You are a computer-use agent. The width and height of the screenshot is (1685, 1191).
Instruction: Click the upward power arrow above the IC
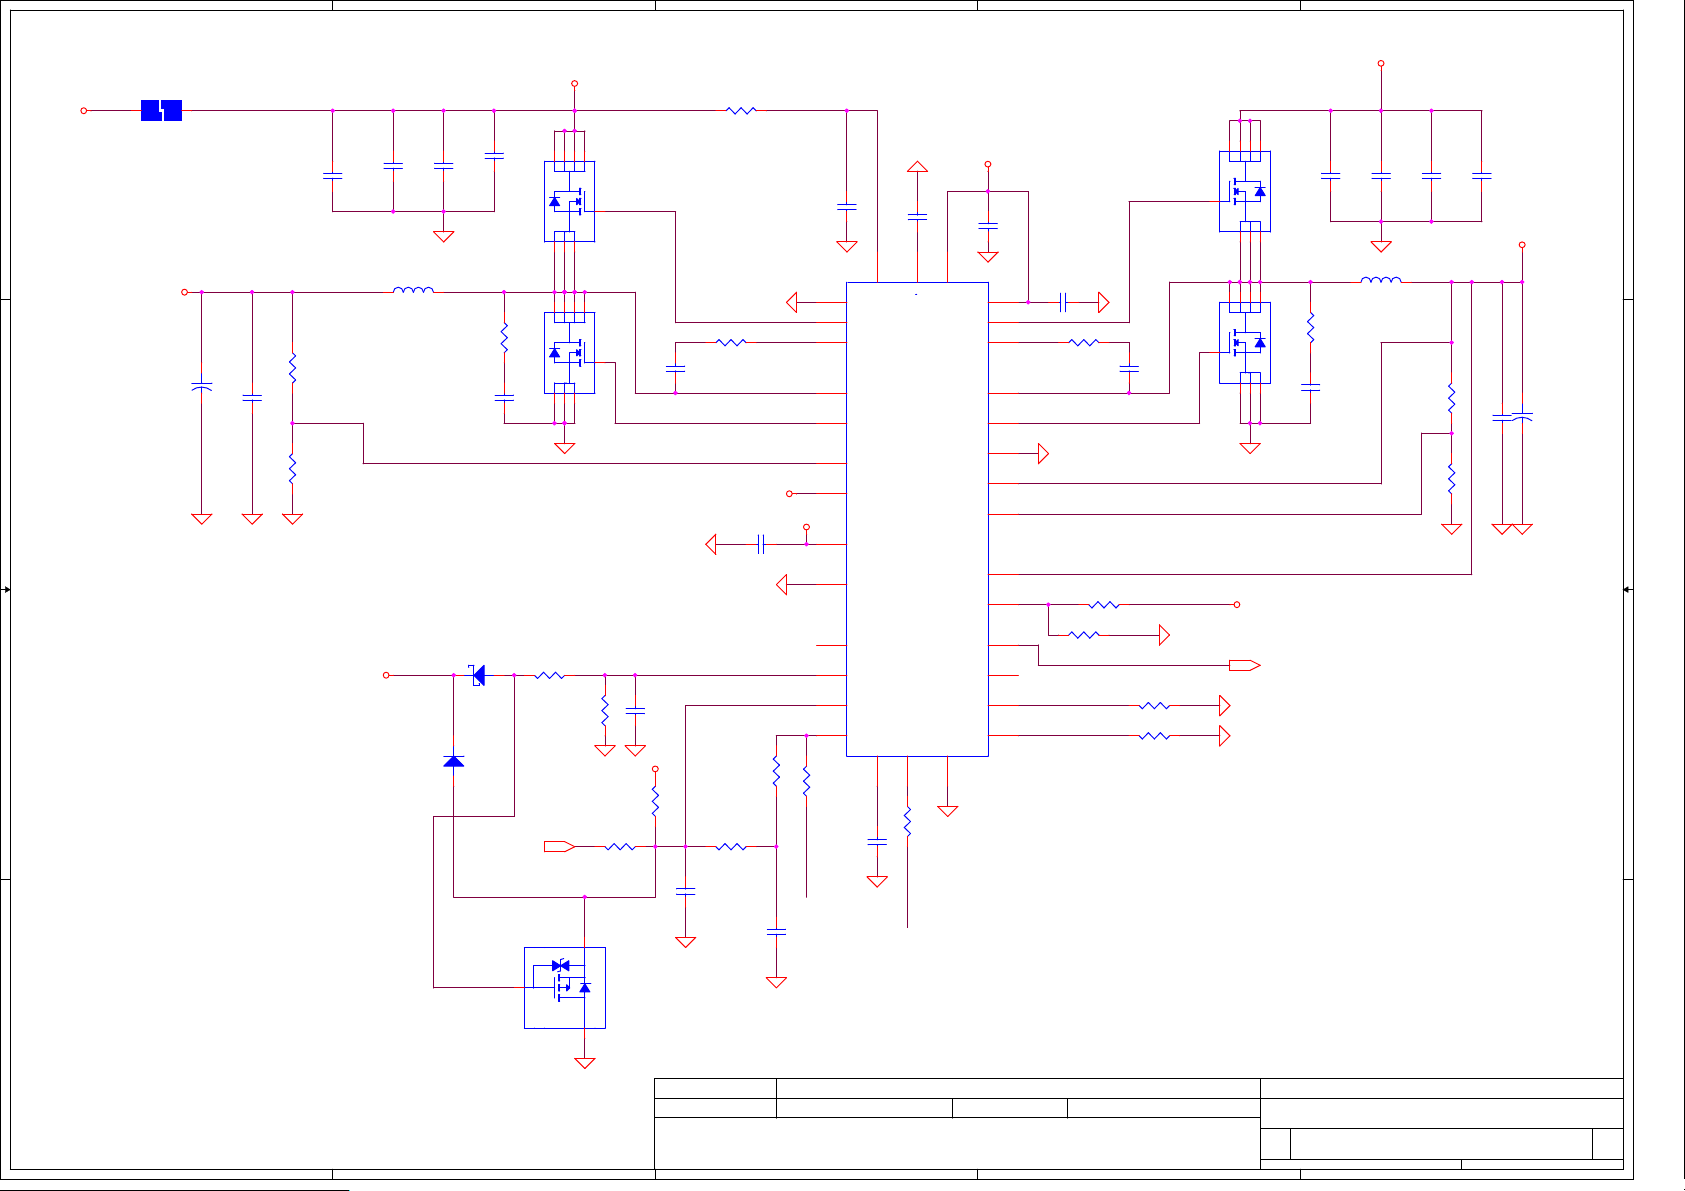click(x=917, y=166)
